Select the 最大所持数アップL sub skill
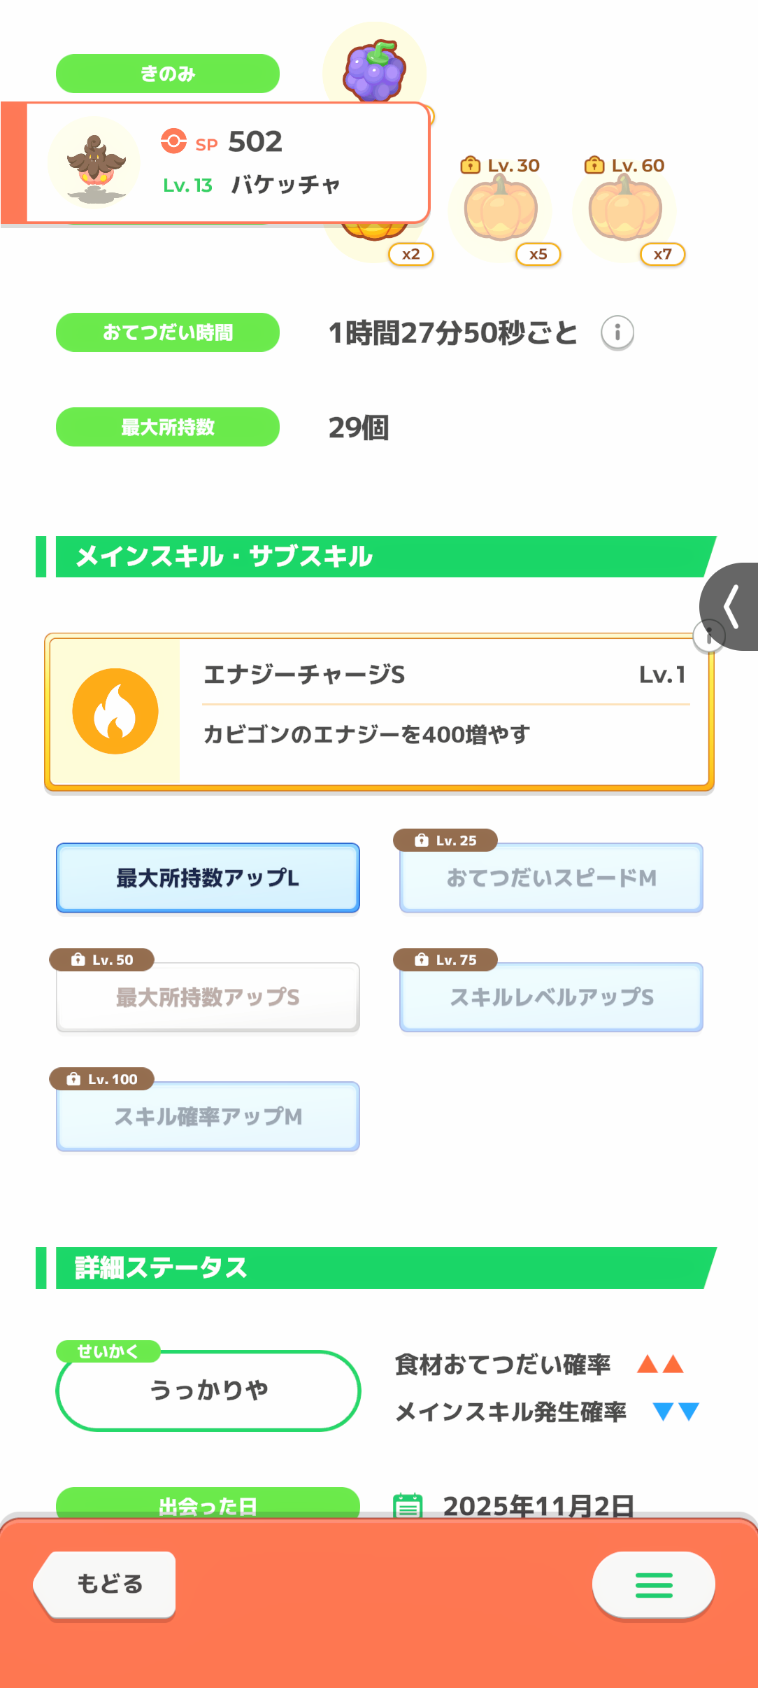This screenshot has height=1688, width=758. coord(208,878)
